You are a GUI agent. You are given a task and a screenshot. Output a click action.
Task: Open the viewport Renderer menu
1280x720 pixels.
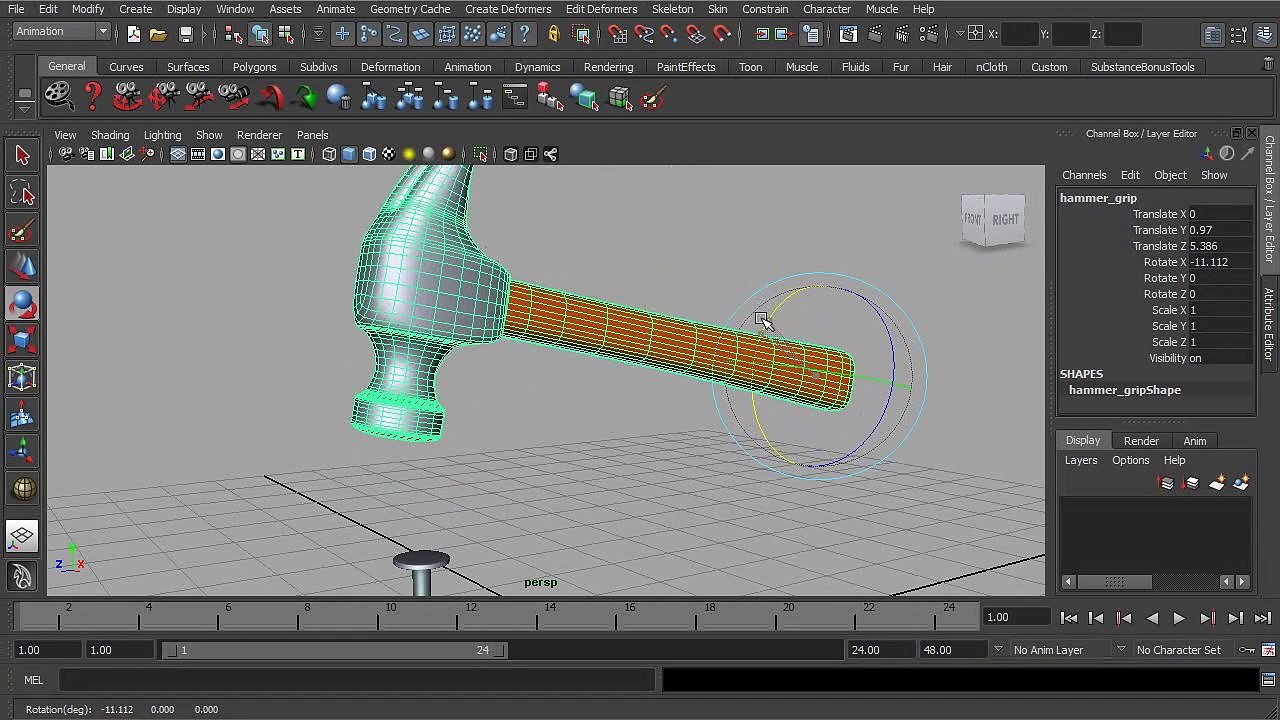tap(259, 135)
